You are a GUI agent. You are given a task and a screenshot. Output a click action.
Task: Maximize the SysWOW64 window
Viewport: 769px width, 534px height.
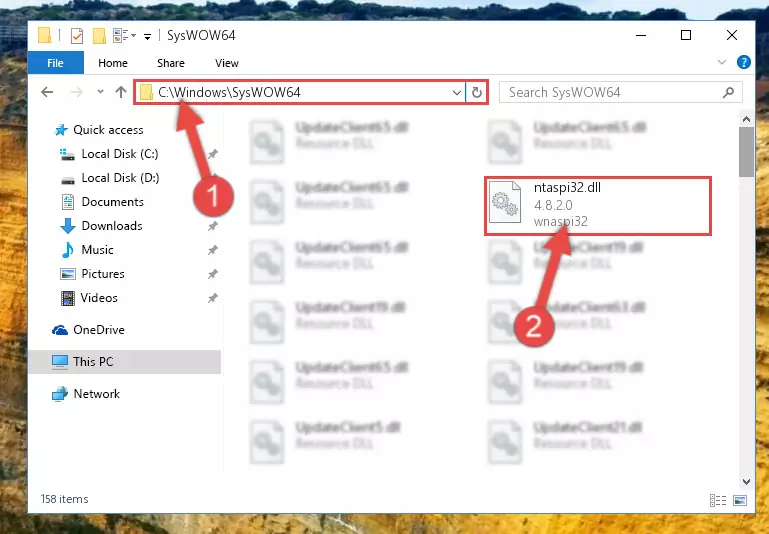pos(686,35)
